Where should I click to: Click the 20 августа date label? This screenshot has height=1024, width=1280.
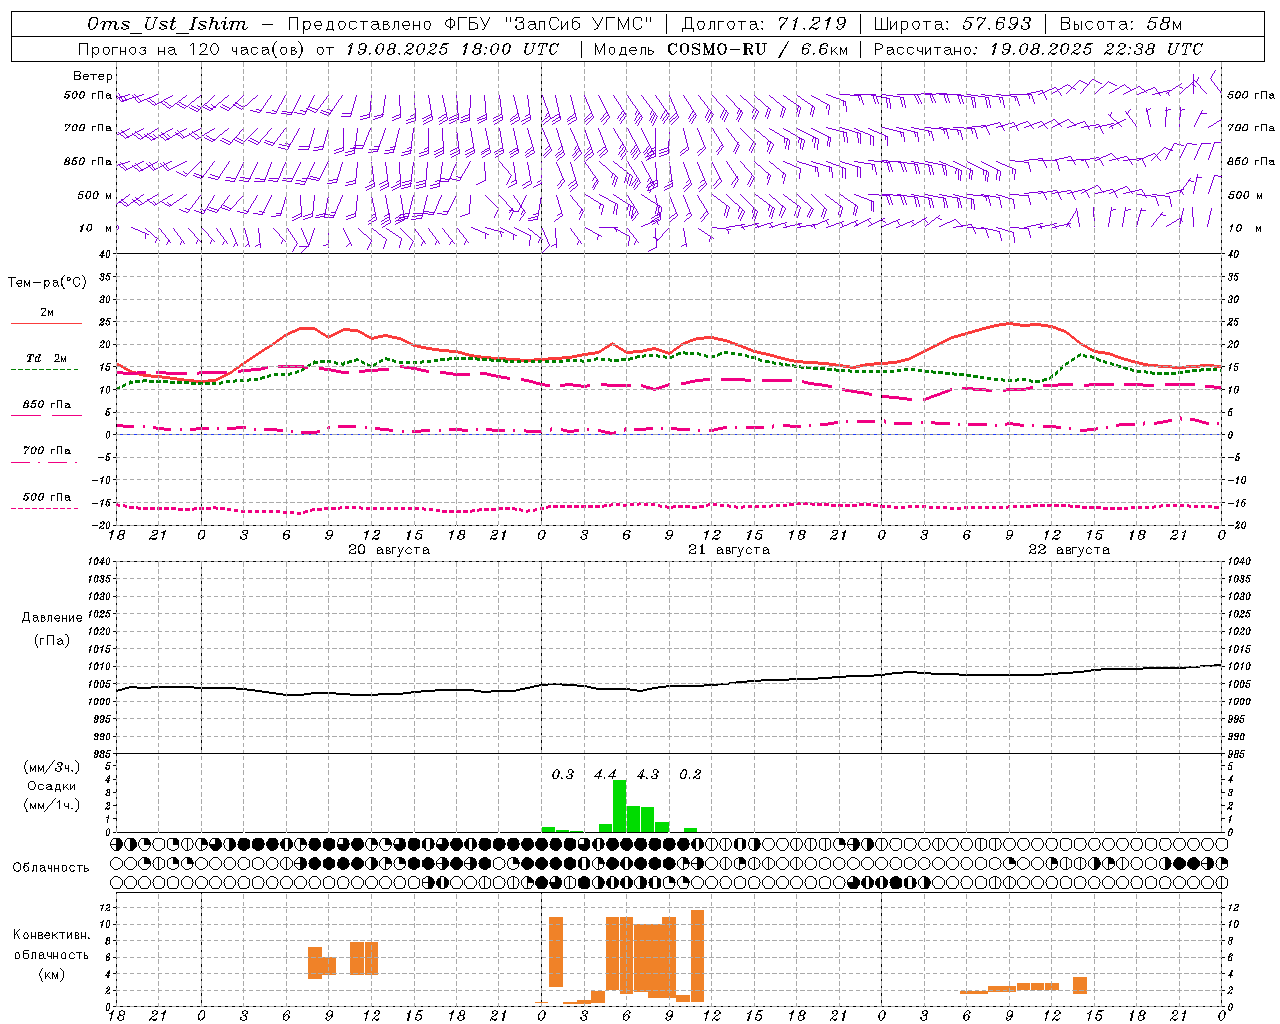389,550
